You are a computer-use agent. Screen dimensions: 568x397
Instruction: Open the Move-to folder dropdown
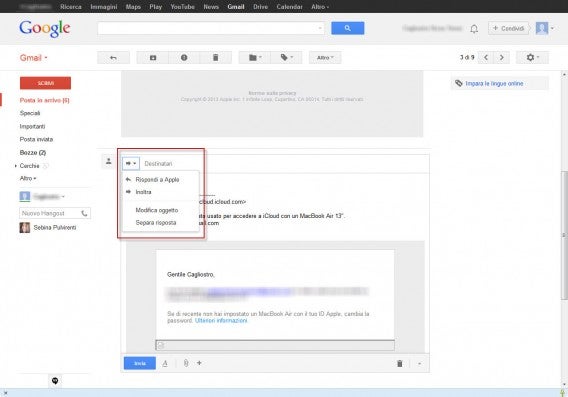click(255, 58)
